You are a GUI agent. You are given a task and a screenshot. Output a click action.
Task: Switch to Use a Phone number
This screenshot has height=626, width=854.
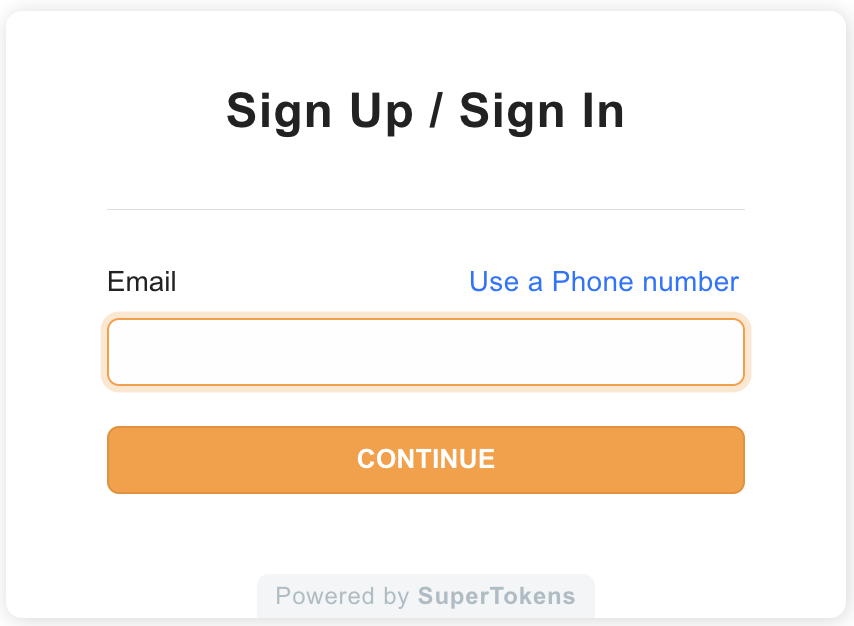tap(604, 282)
